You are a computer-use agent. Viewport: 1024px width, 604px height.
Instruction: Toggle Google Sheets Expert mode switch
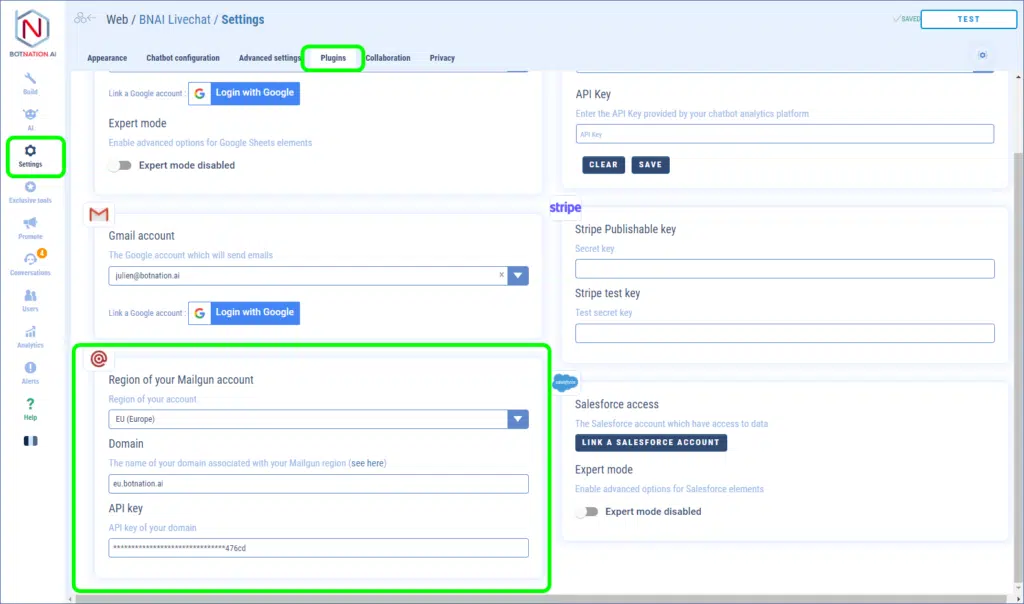tap(120, 165)
